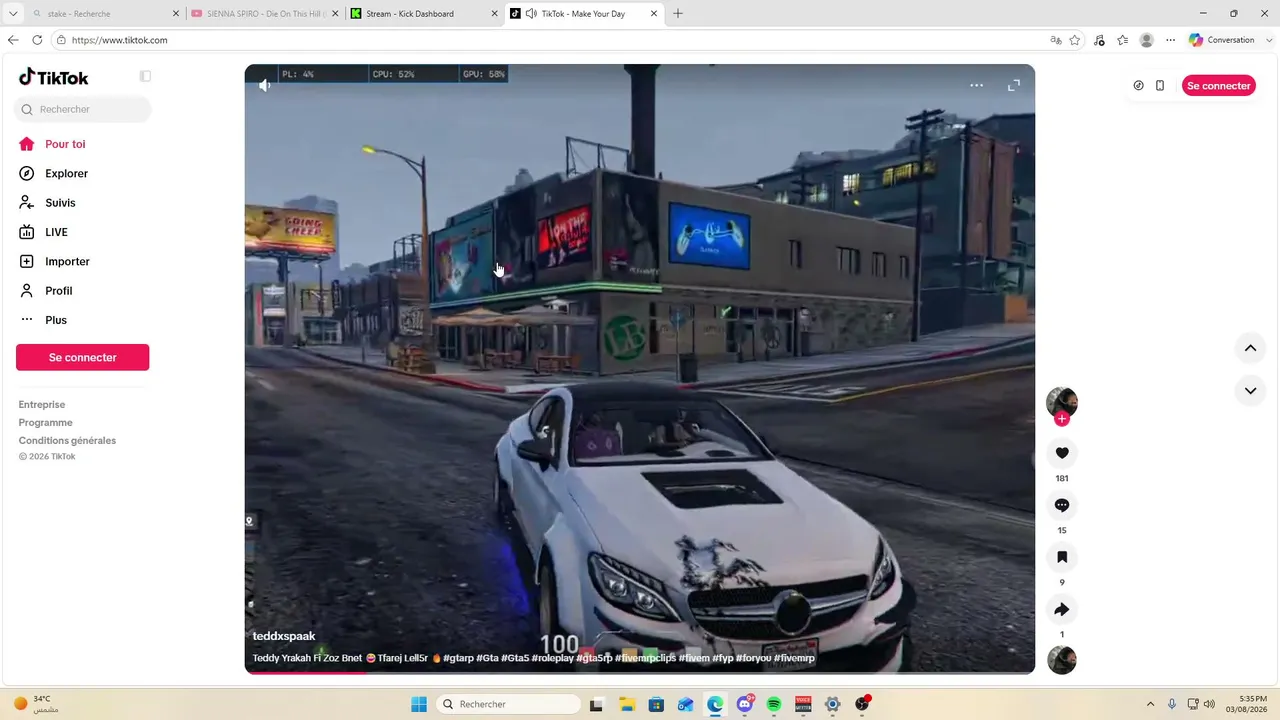
Task: Click the #gtarp hashtag
Action: pos(458,658)
